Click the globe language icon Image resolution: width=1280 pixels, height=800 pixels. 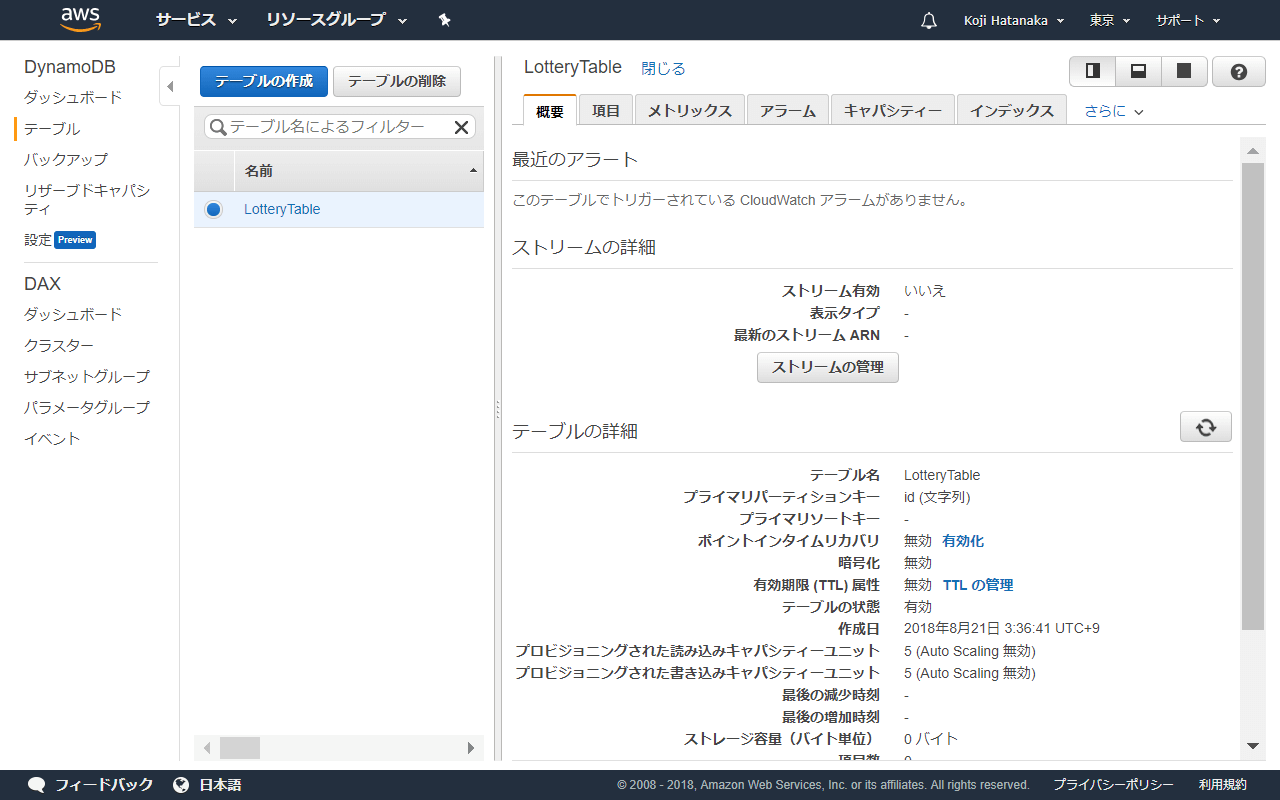tap(181, 785)
